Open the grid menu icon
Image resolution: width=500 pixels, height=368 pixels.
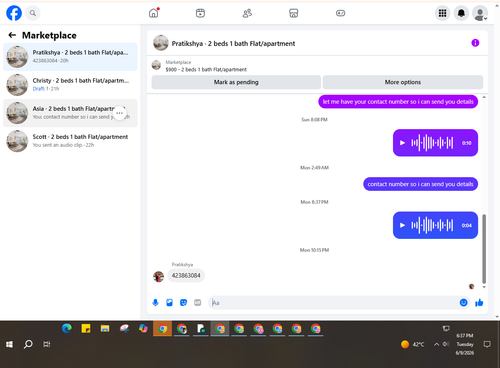click(x=442, y=13)
